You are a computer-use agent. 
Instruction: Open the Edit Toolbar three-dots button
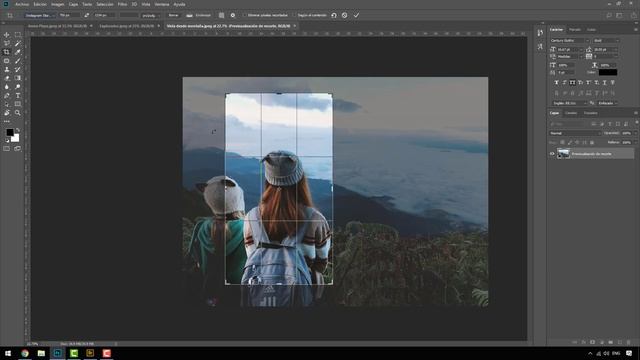7,121
